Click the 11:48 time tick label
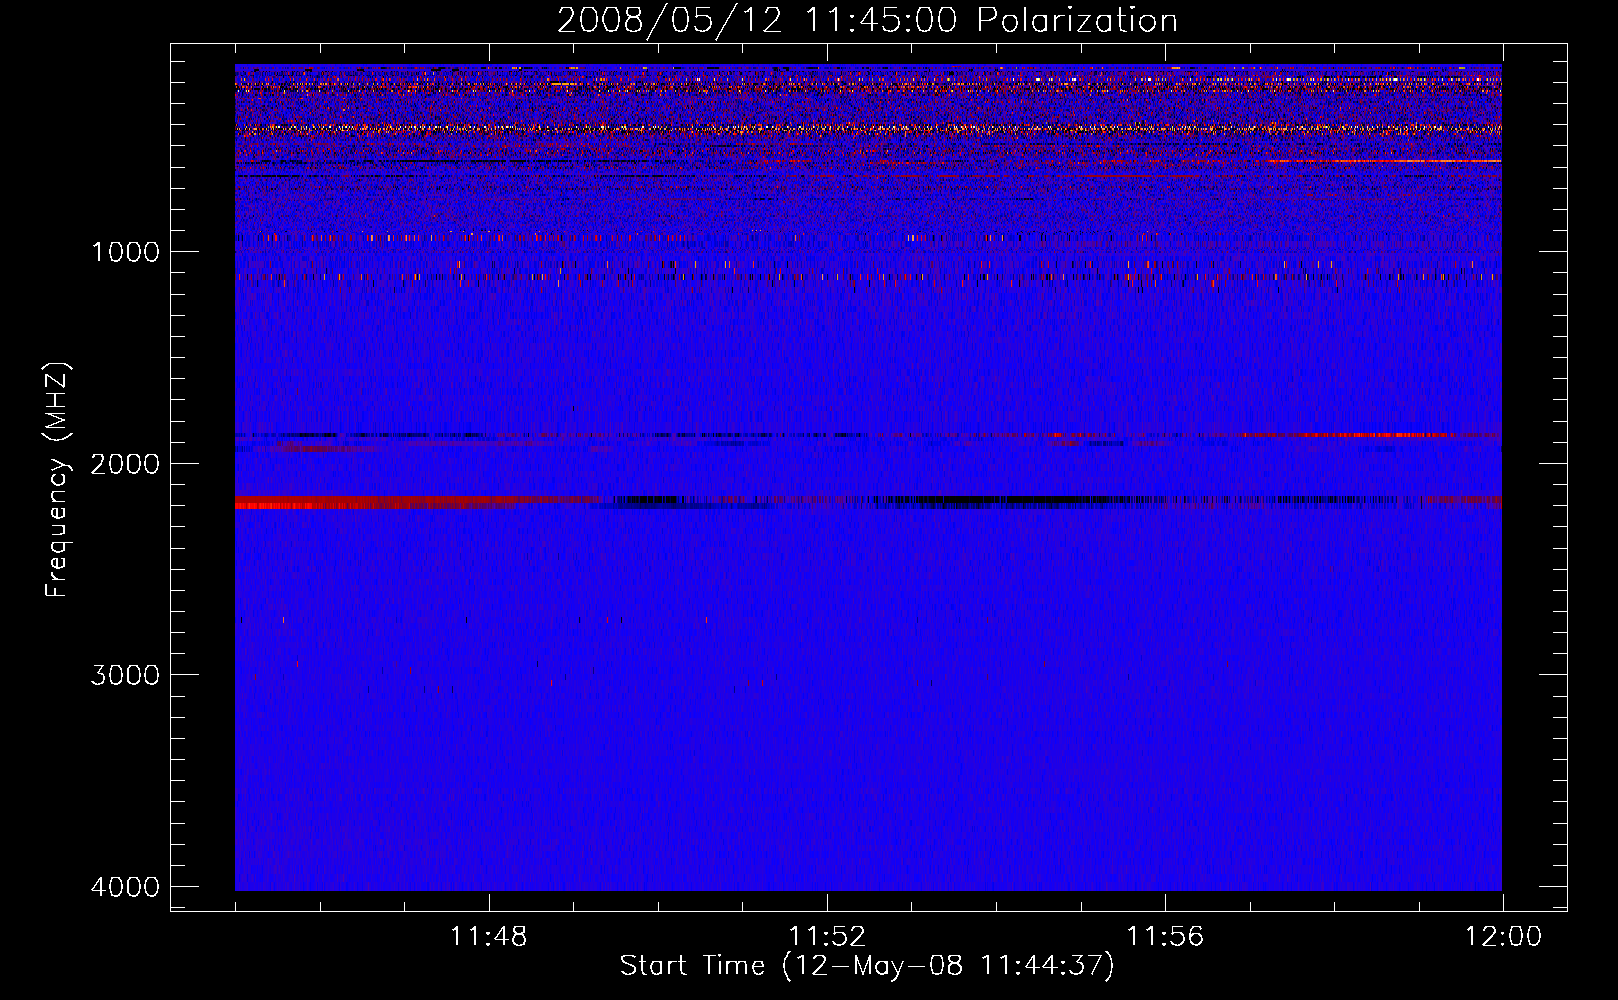 pos(488,937)
